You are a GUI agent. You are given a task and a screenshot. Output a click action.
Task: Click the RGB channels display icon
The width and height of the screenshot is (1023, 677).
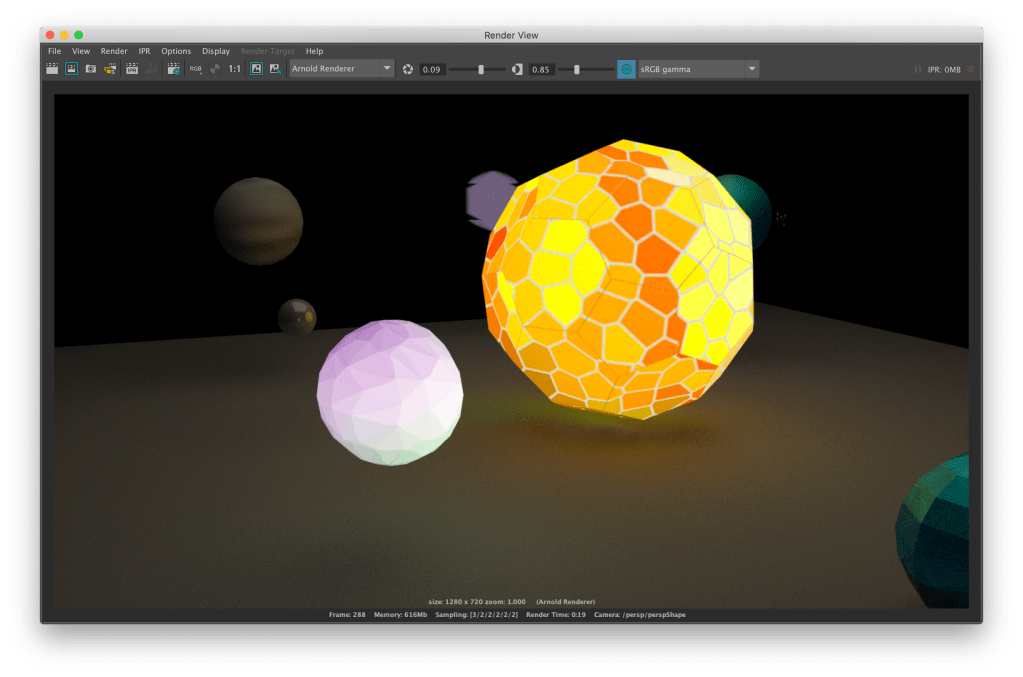pos(195,69)
